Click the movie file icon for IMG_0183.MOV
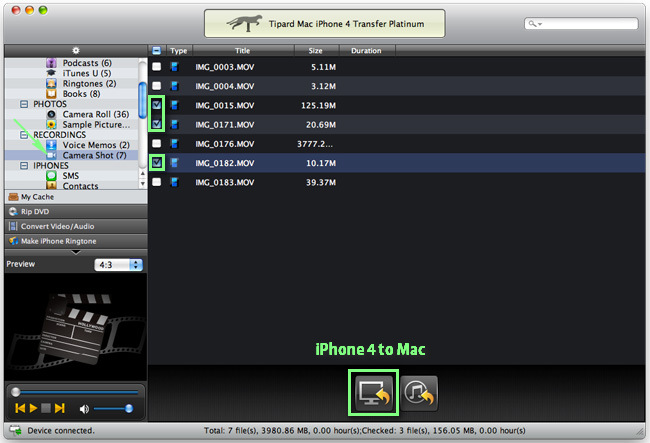Screen dimensions: 650x443 pos(175,182)
